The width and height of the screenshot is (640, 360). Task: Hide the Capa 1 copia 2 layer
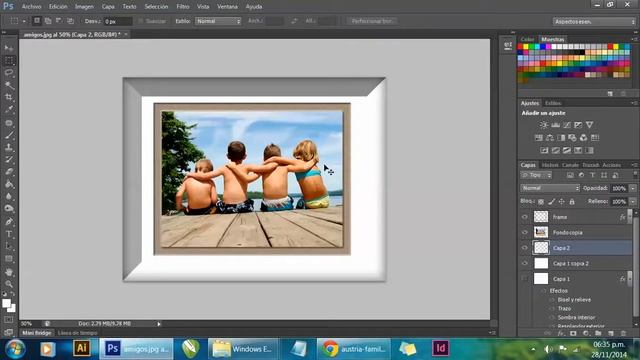(525, 264)
